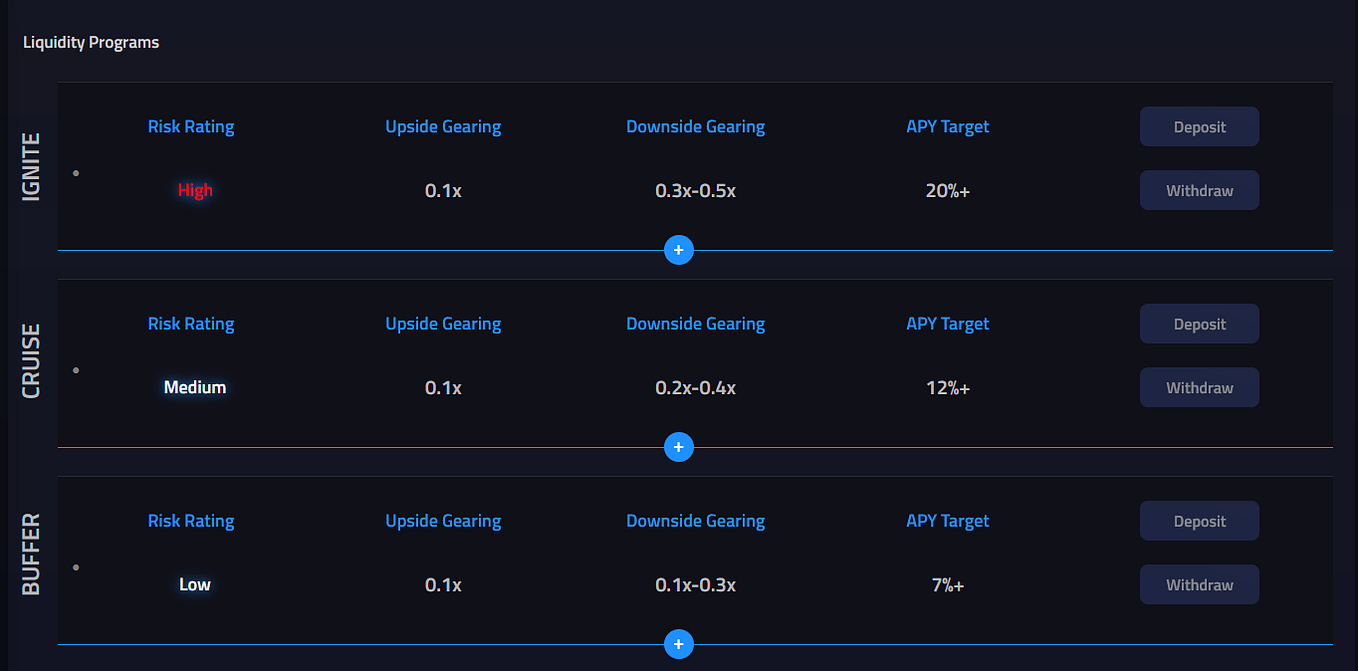Expand the BUFFER program details with the plus icon

(679, 644)
